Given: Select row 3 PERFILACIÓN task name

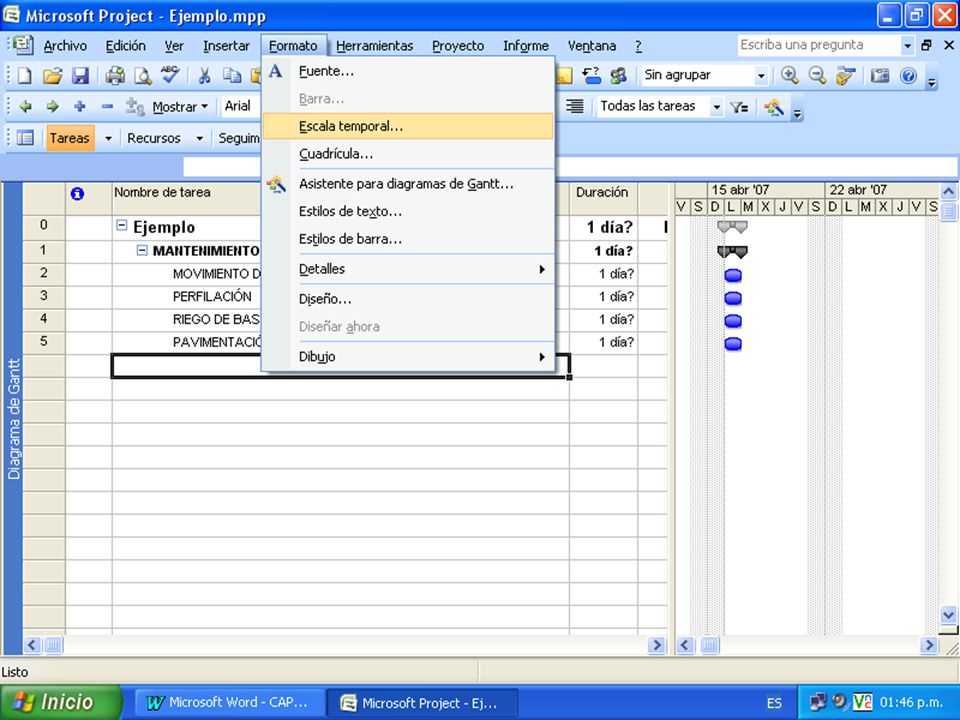Looking at the screenshot, I should [212, 297].
